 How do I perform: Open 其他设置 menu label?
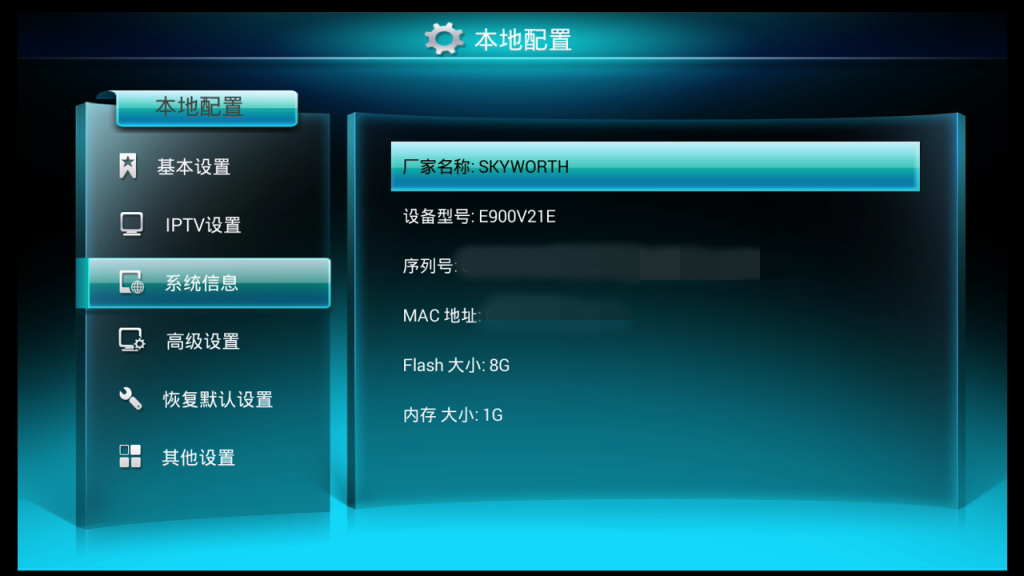[199, 458]
